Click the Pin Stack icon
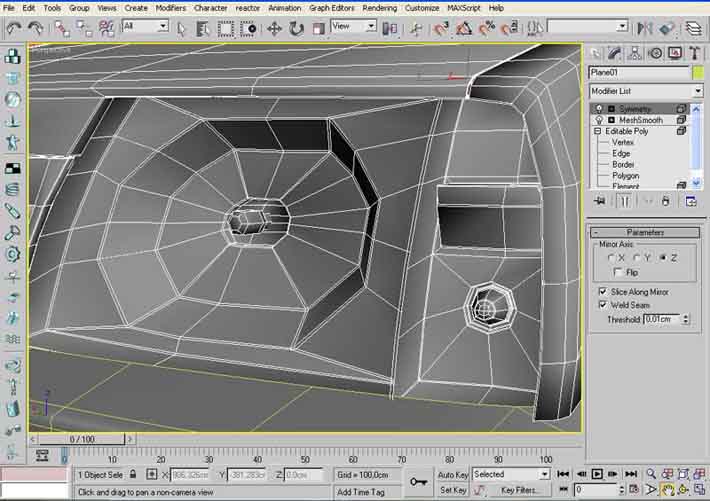 (x=599, y=201)
